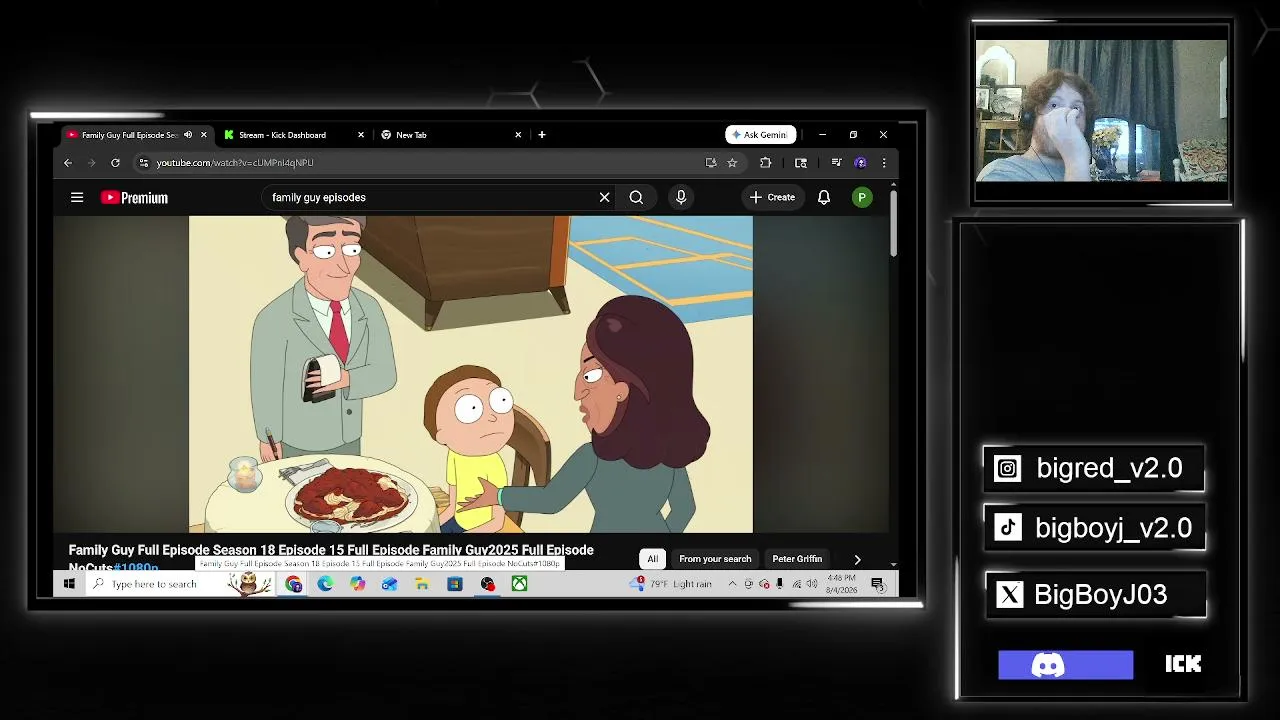This screenshot has height=720, width=1280.
Task: Show more filter chips with the right arrow
Action: pos(857,559)
